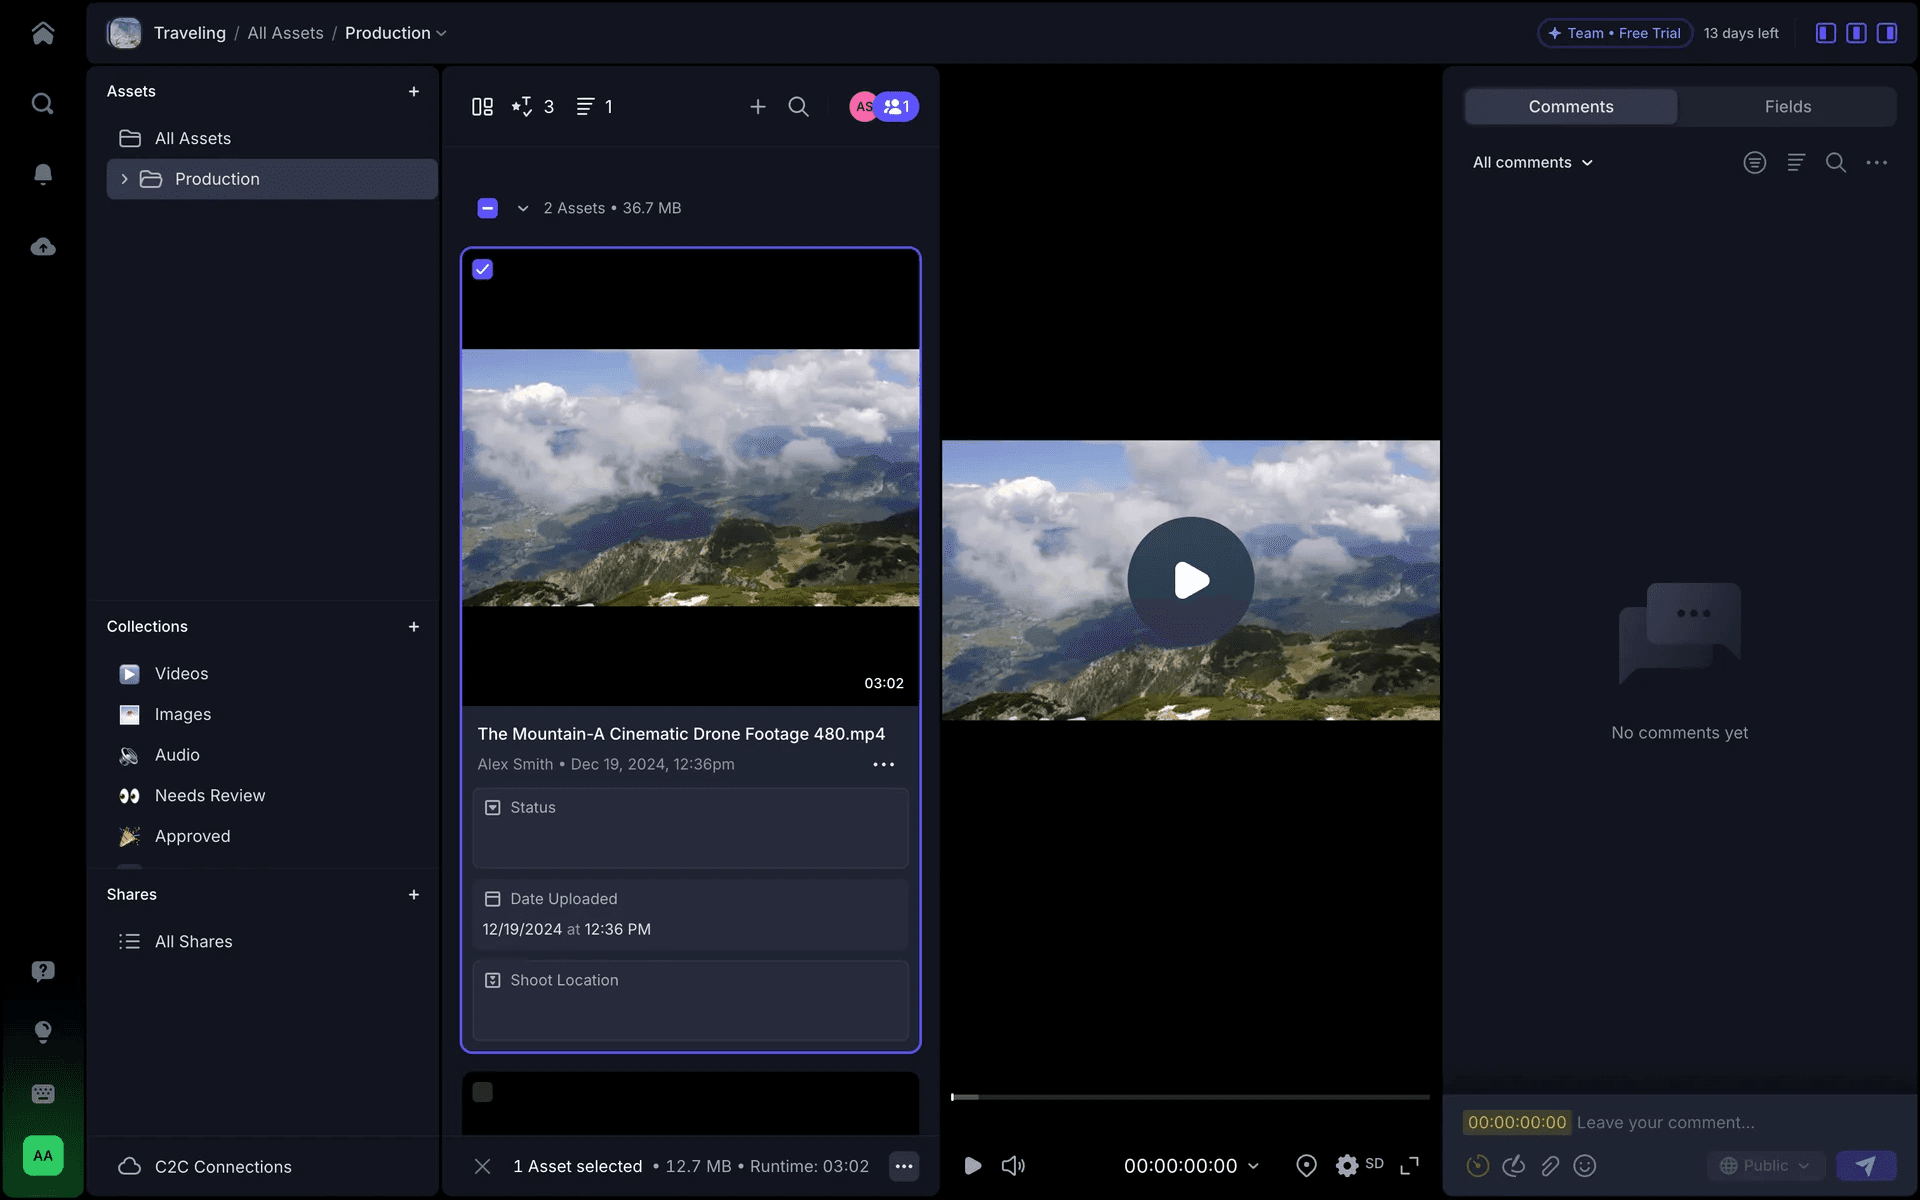The height and width of the screenshot is (1200, 1920).
Task: Open notifications bell icon
Action: [x=42, y=175]
